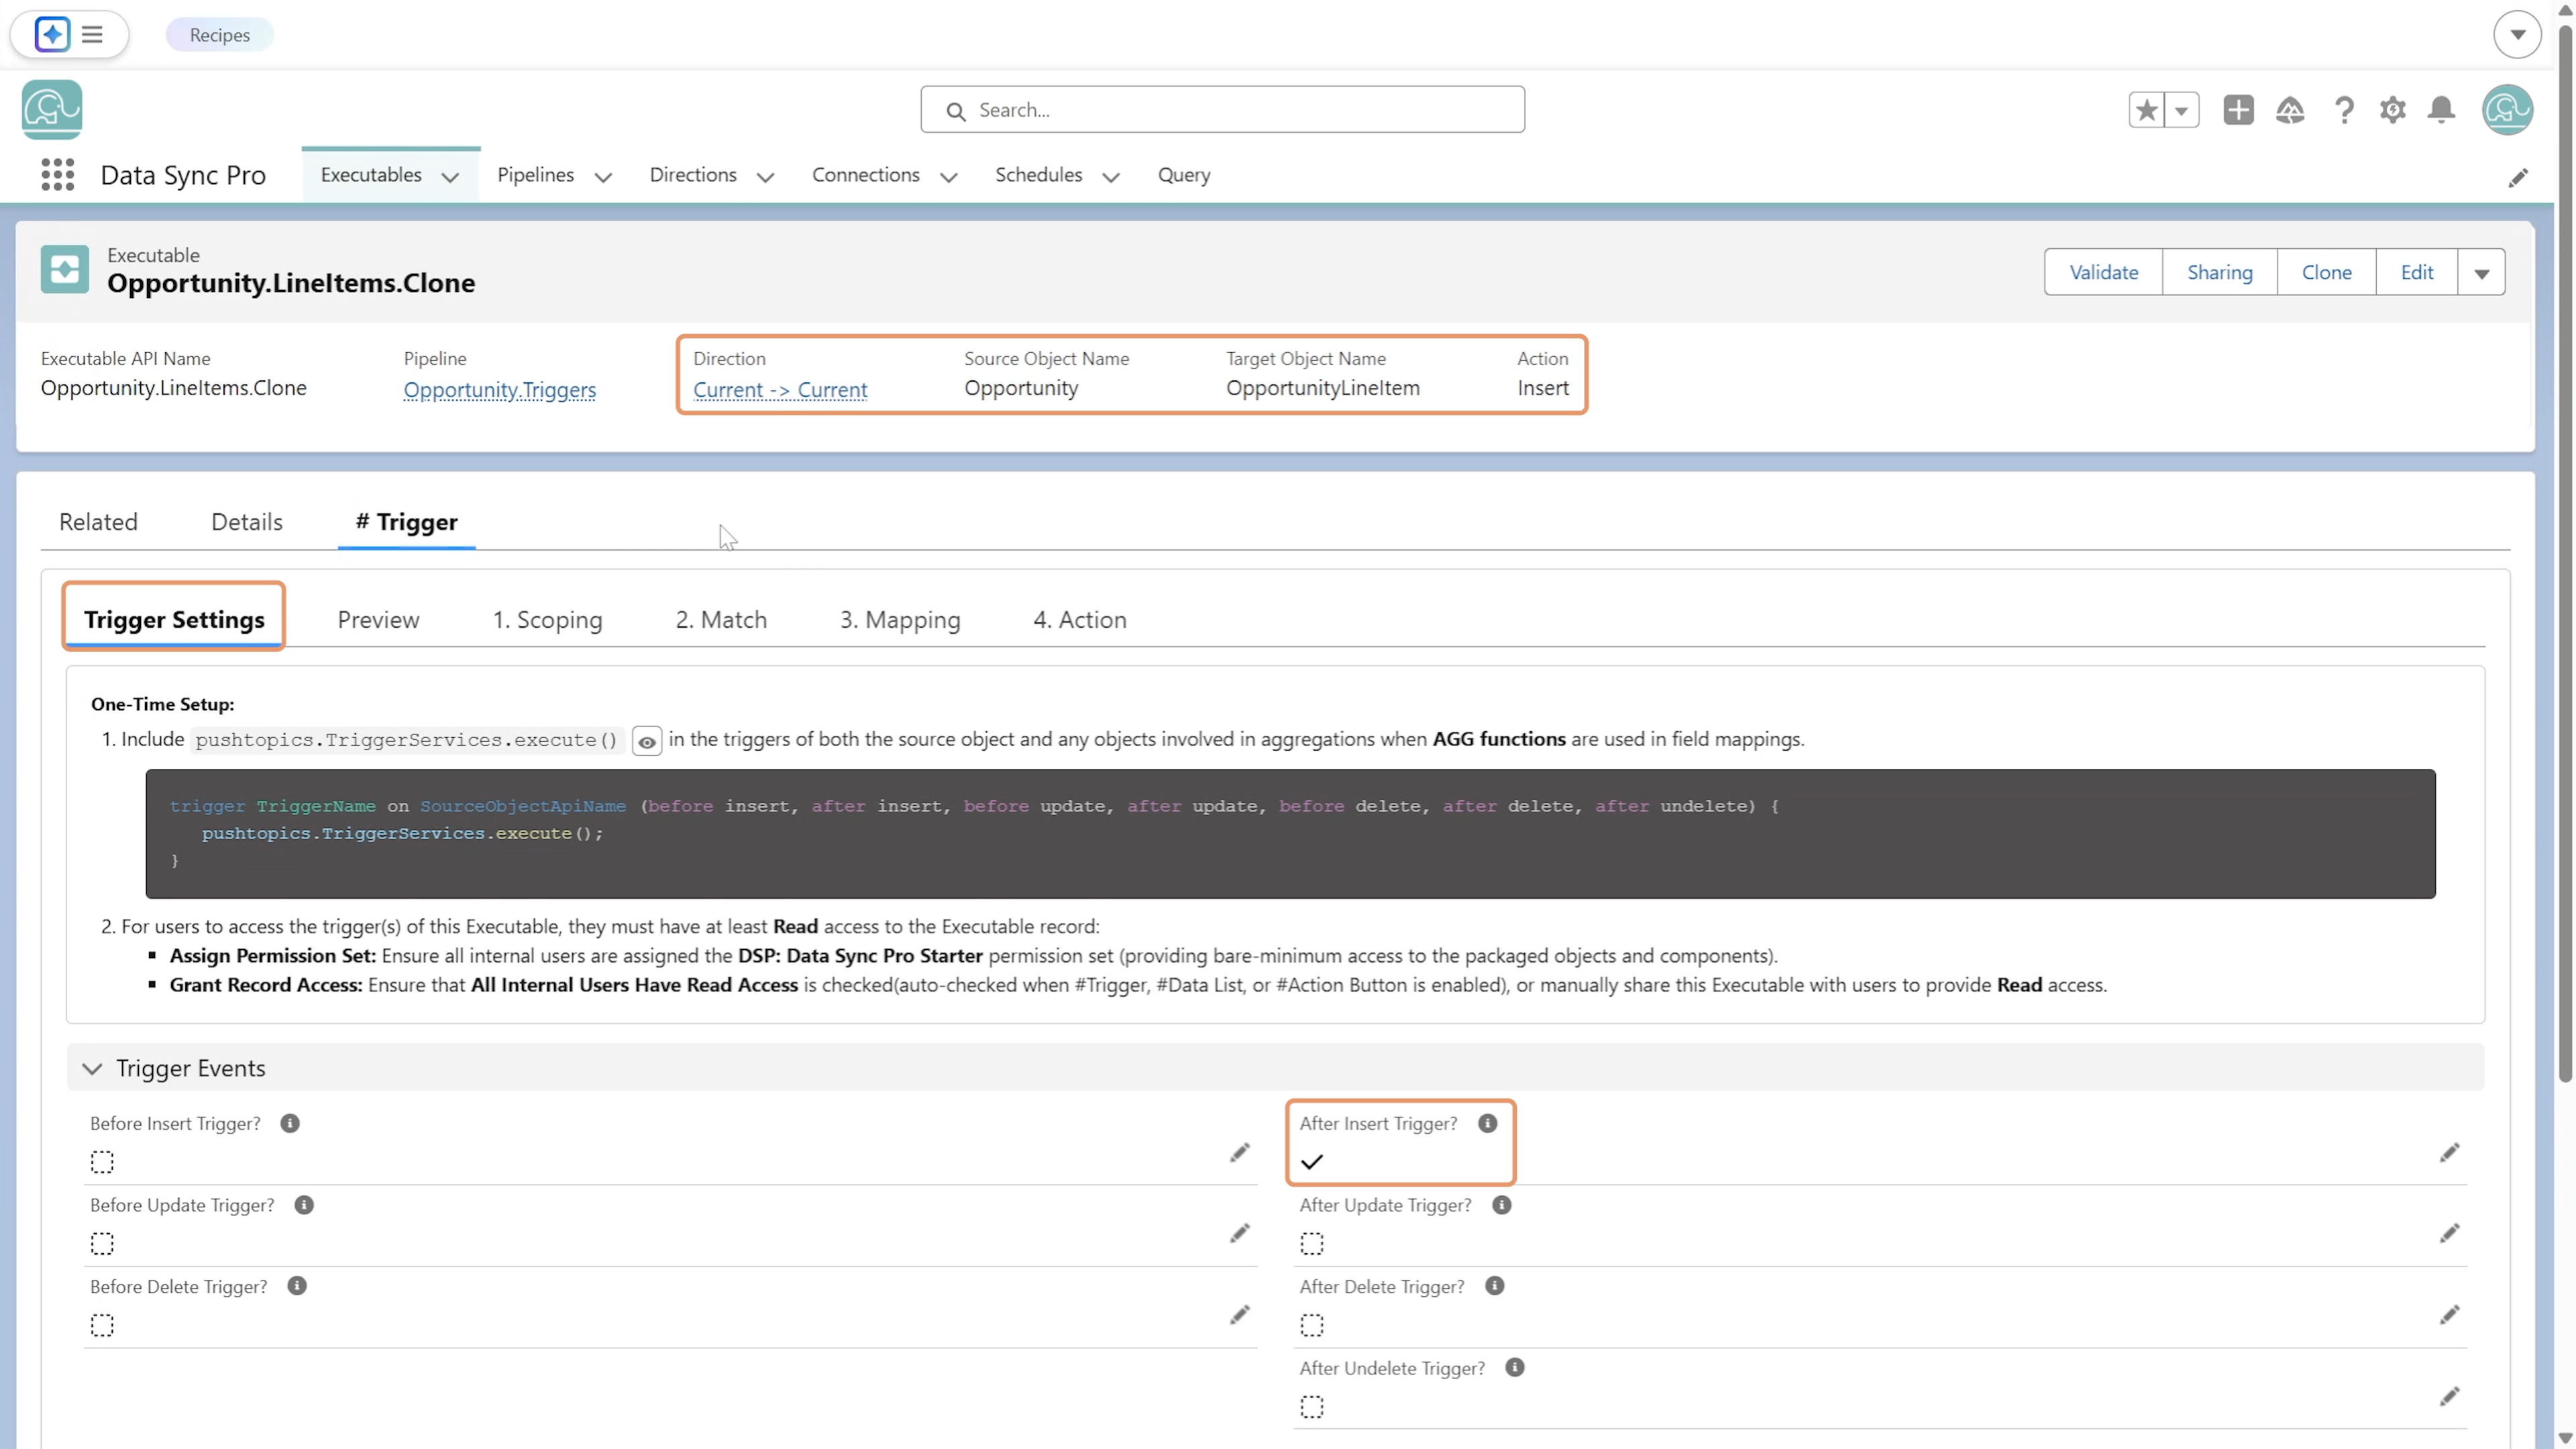Open the 2. Match sub-tab
Screen dimensions: 2576x1449
[721, 620]
